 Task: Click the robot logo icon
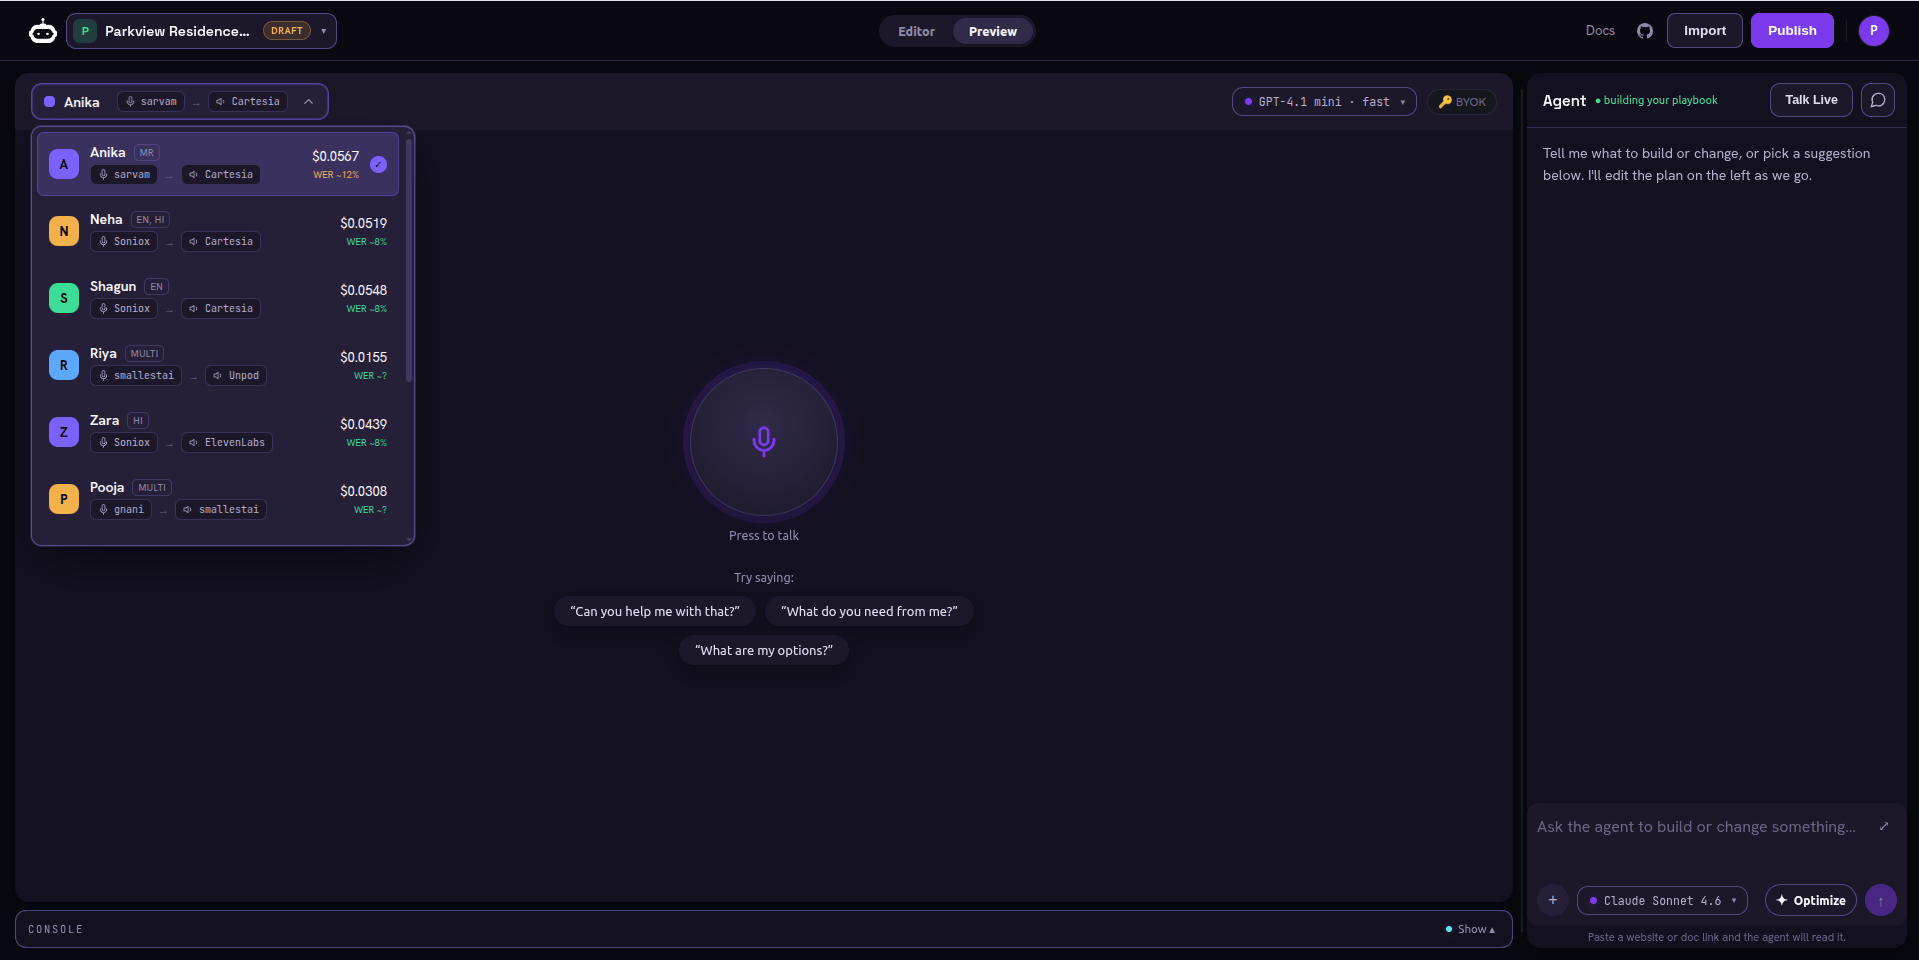click(x=43, y=31)
